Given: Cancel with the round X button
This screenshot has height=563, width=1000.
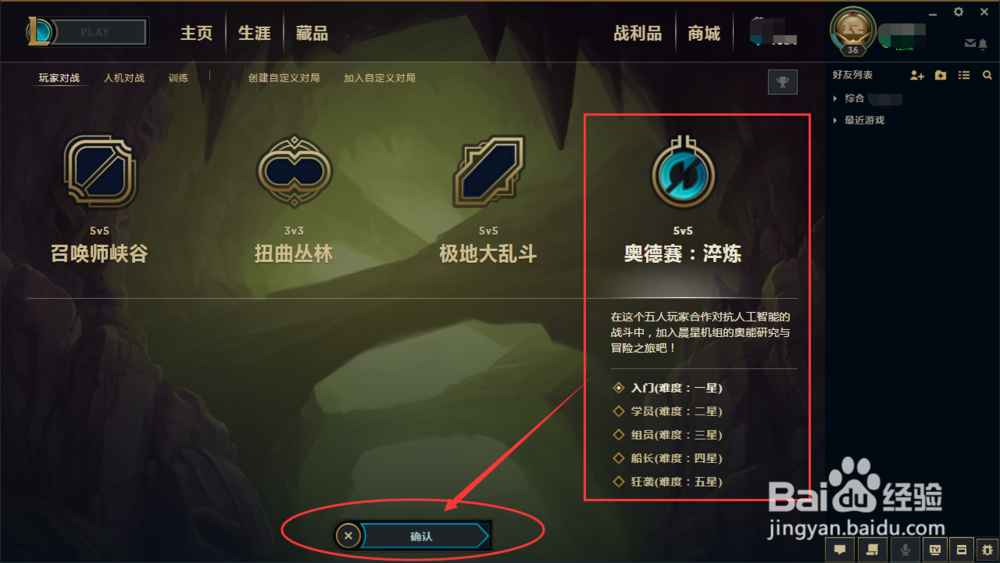Looking at the screenshot, I should [x=348, y=536].
